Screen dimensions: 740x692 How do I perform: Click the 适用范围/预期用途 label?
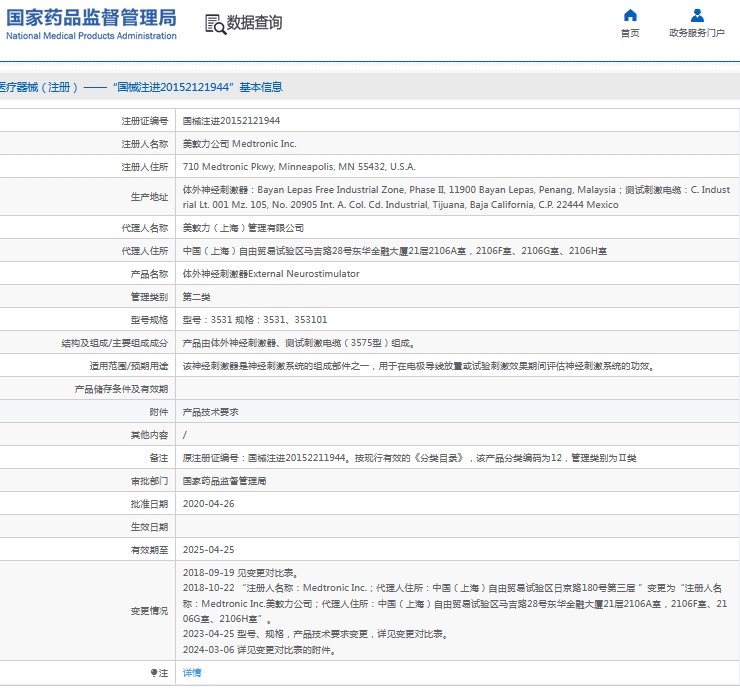(129, 366)
